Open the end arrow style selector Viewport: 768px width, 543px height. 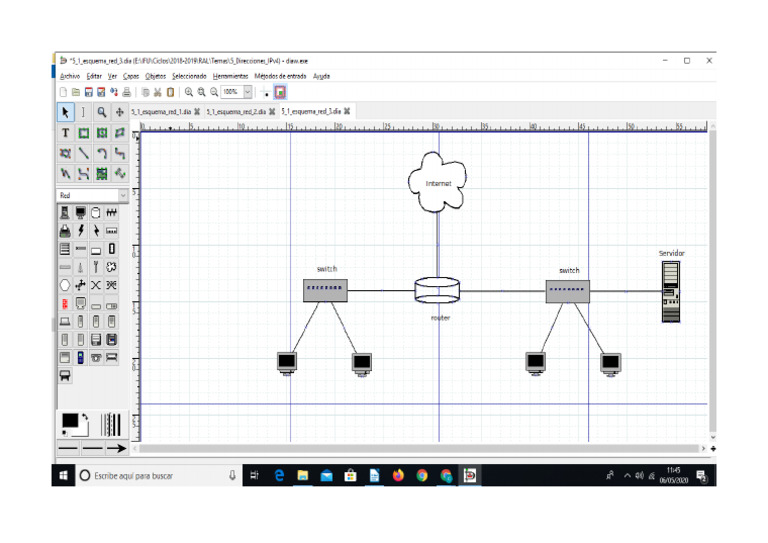117,448
